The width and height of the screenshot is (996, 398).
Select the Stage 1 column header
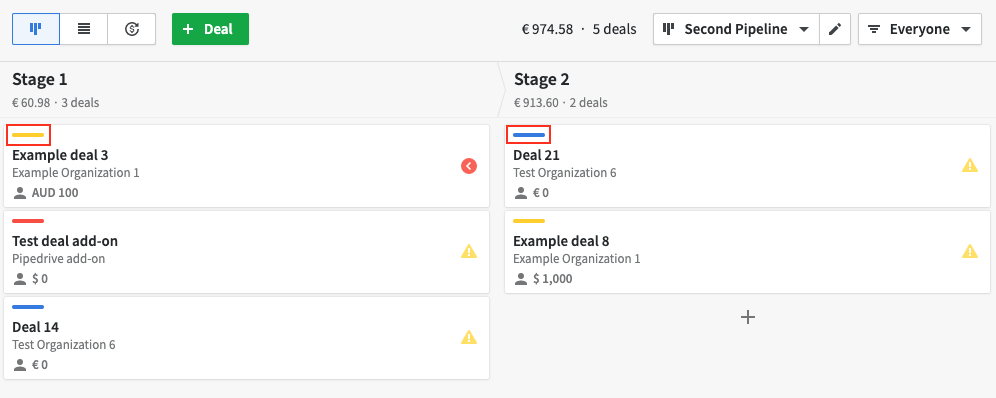[x=249, y=90]
